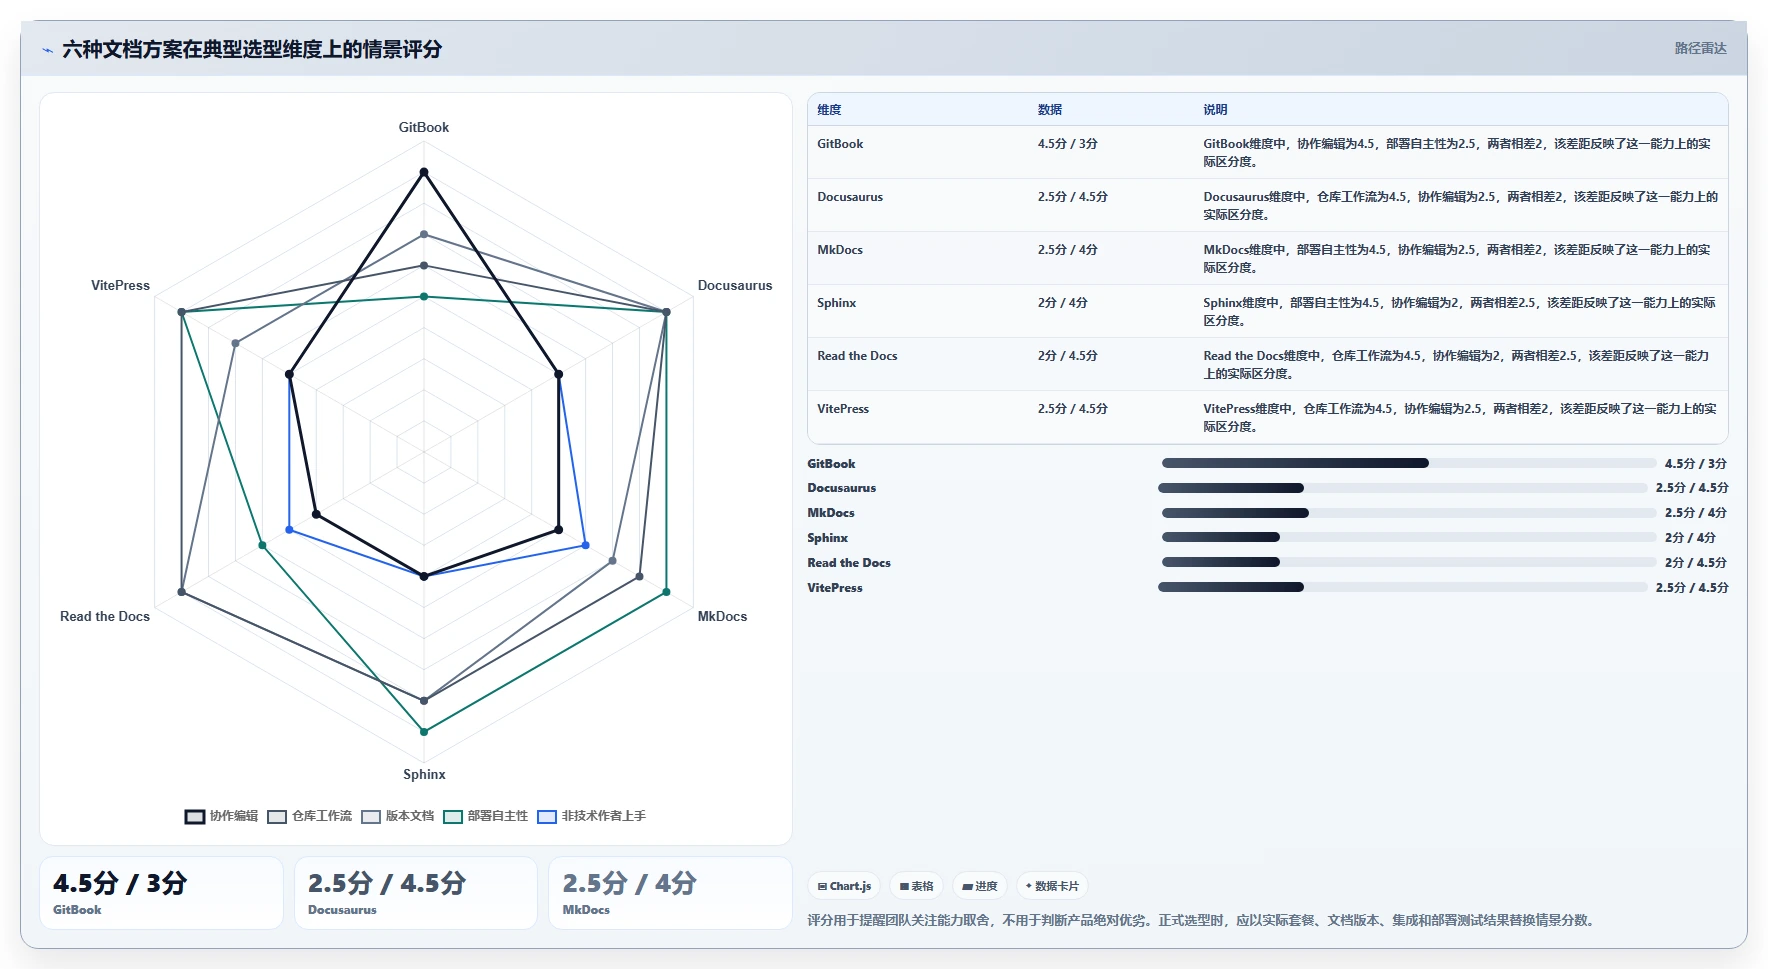This screenshot has height=969, width=1768.
Task: Click the outermost dark point on the GitBook axis
Action: click(x=424, y=172)
